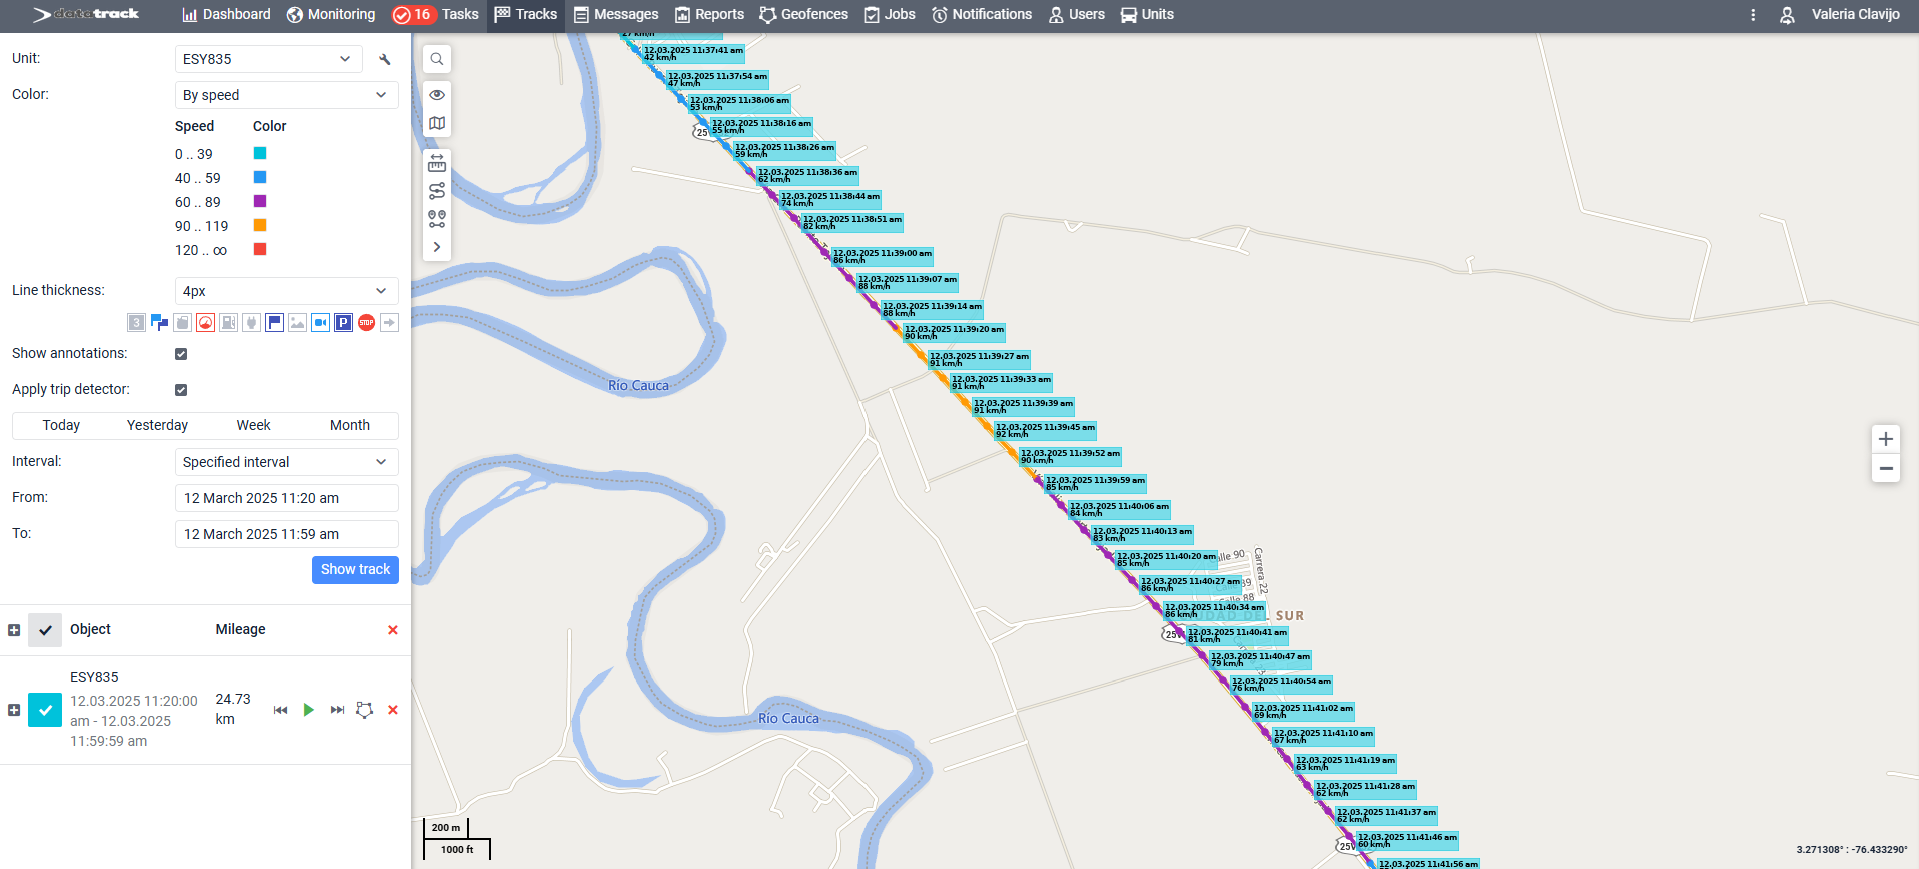
Task: Click the map search magnifier icon
Action: (437, 59)
